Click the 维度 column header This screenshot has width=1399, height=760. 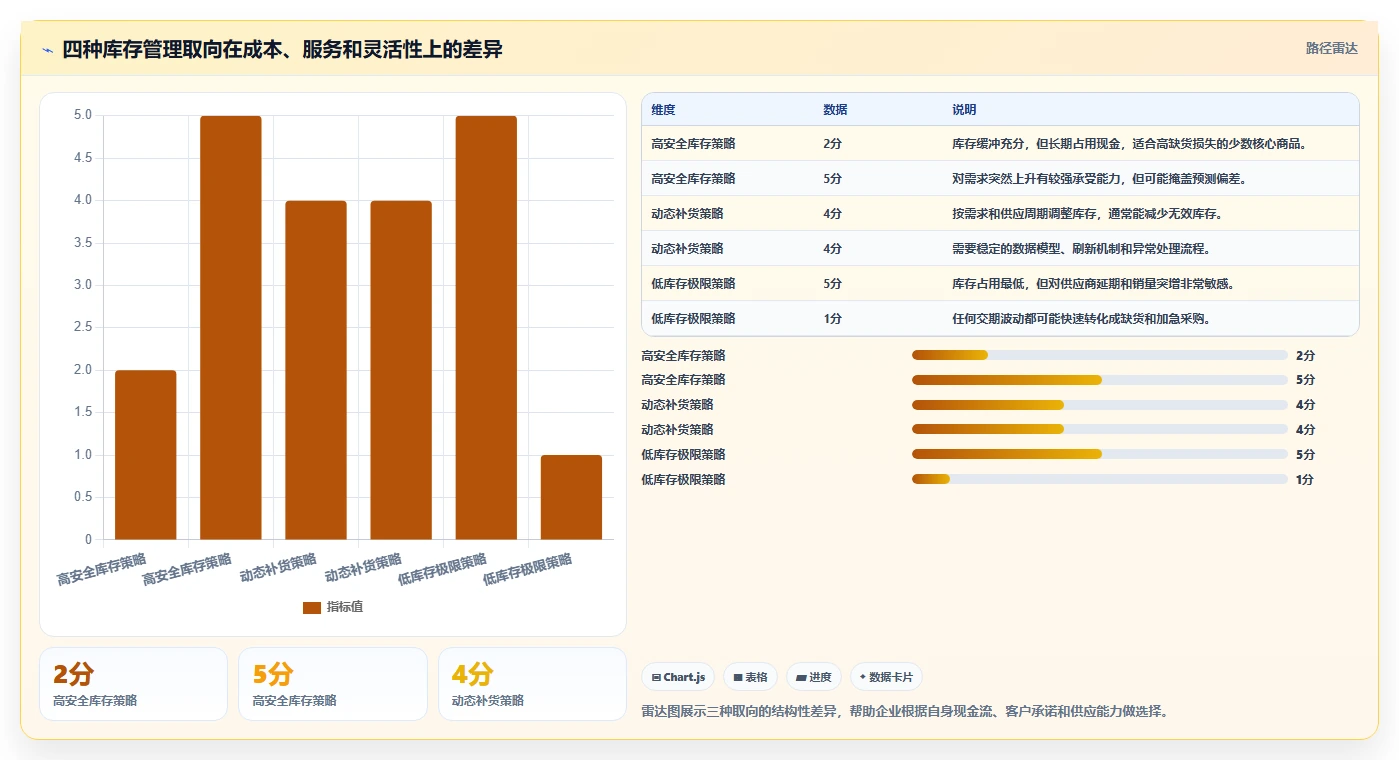(x=663, y=110)
